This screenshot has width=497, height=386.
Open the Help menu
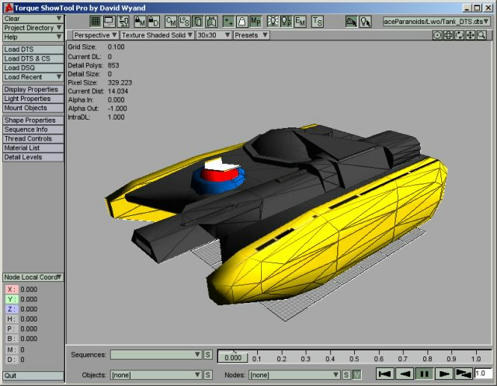pos(33,37)
